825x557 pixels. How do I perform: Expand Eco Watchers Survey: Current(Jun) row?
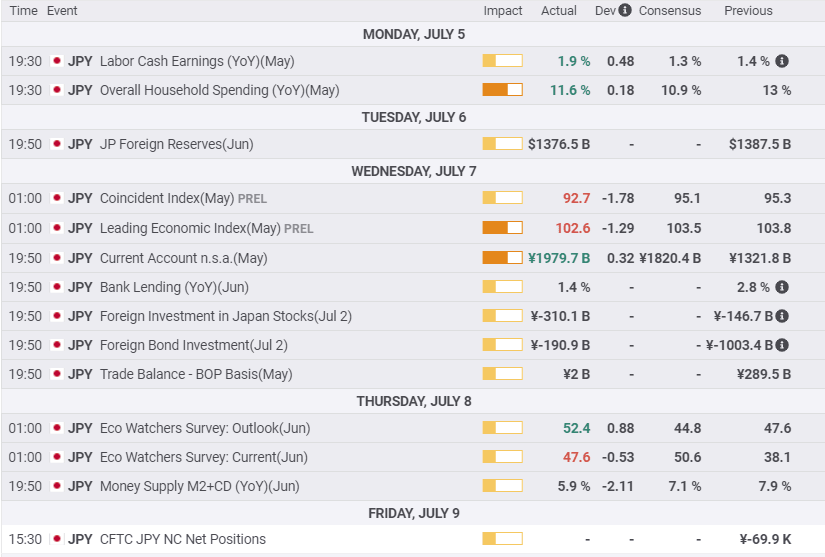pos(204,457)
